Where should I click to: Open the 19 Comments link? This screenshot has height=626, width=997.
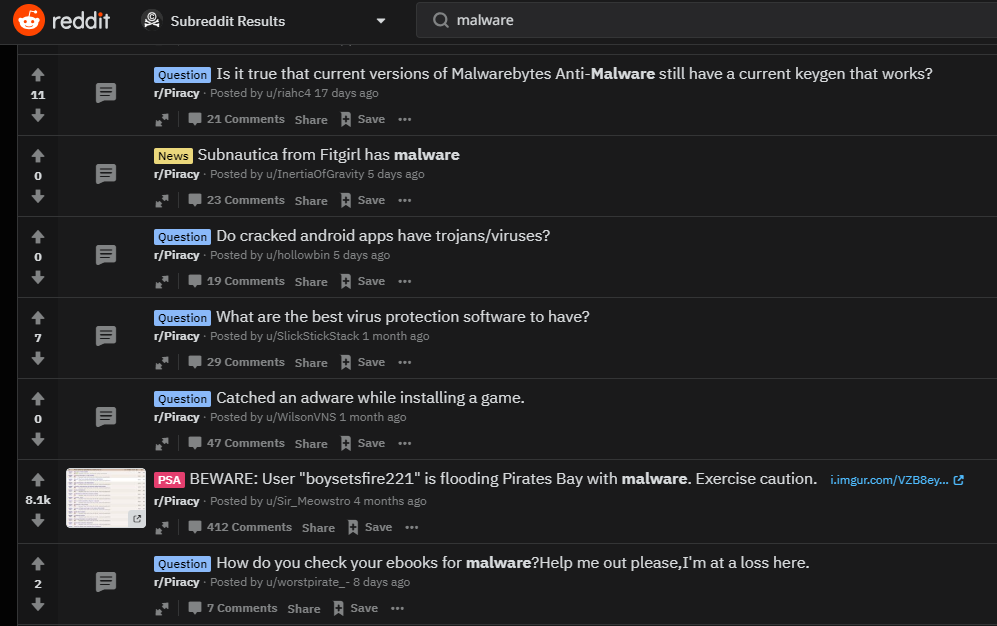237,282
